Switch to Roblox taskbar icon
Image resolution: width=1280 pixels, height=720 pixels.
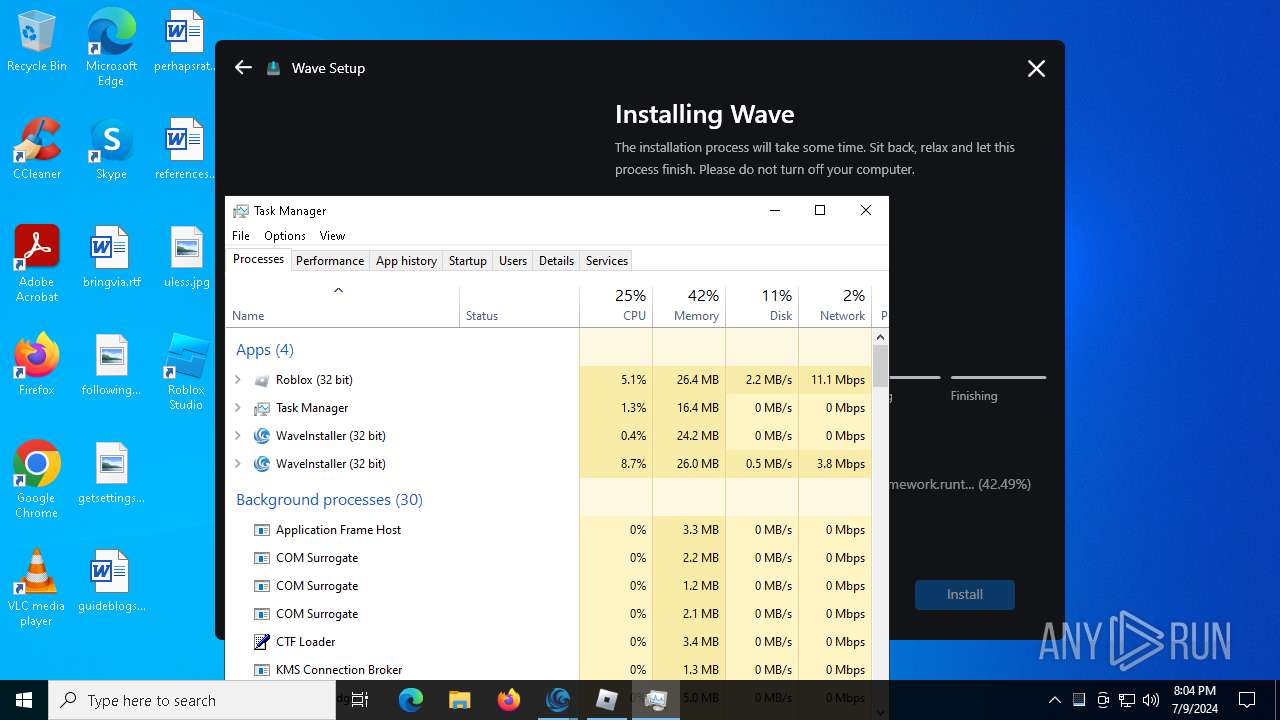(x=607, y=700)
